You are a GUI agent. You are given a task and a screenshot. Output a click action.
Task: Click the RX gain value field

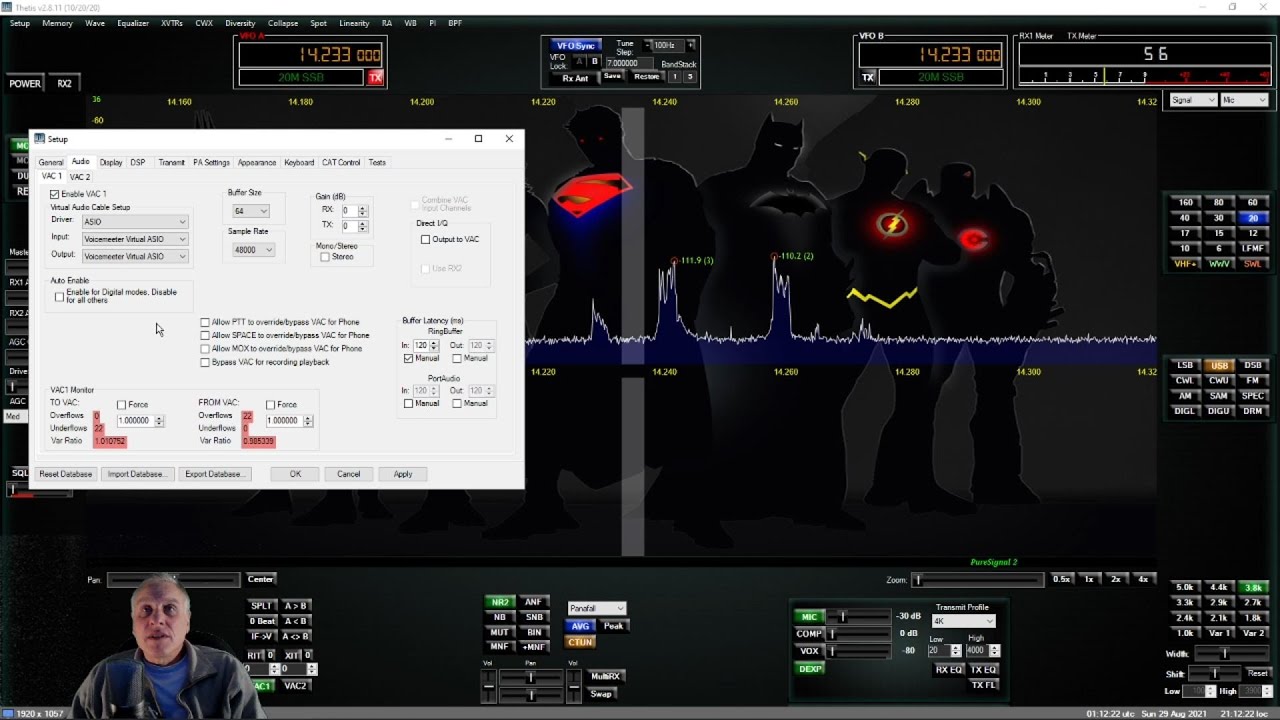pos(347,211)
